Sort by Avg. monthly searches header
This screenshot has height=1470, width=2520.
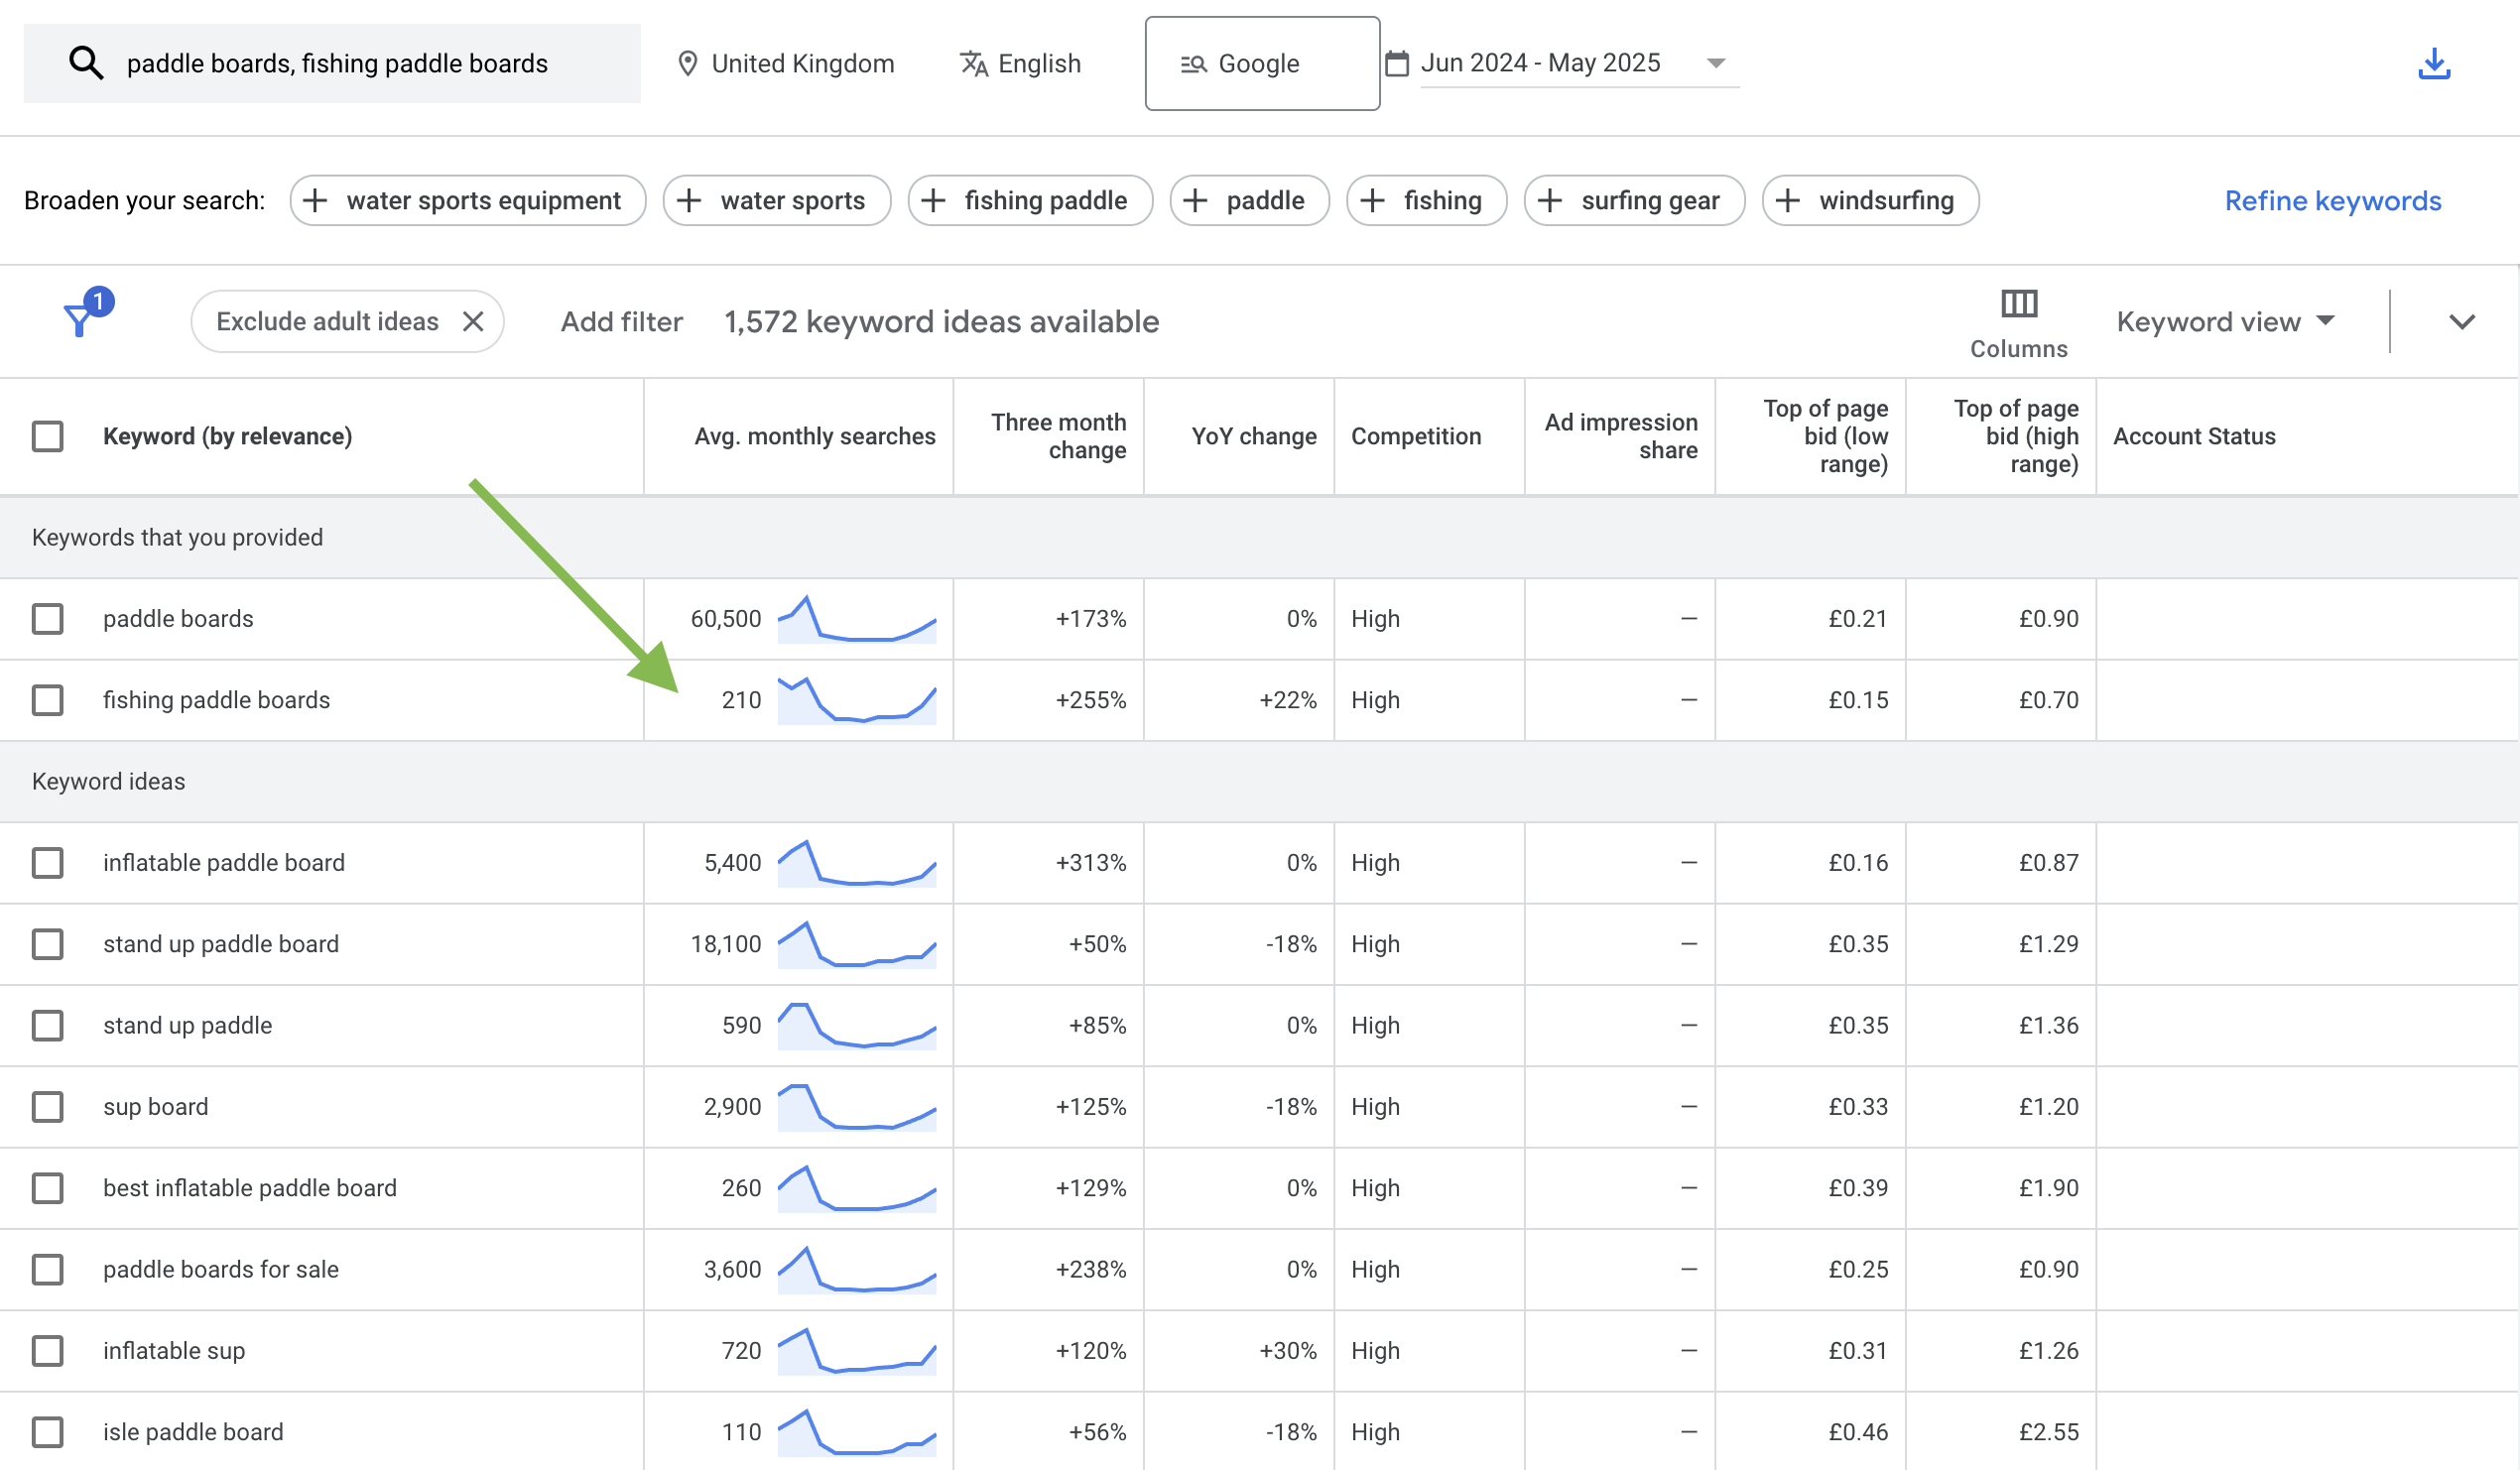pos(815,437)
